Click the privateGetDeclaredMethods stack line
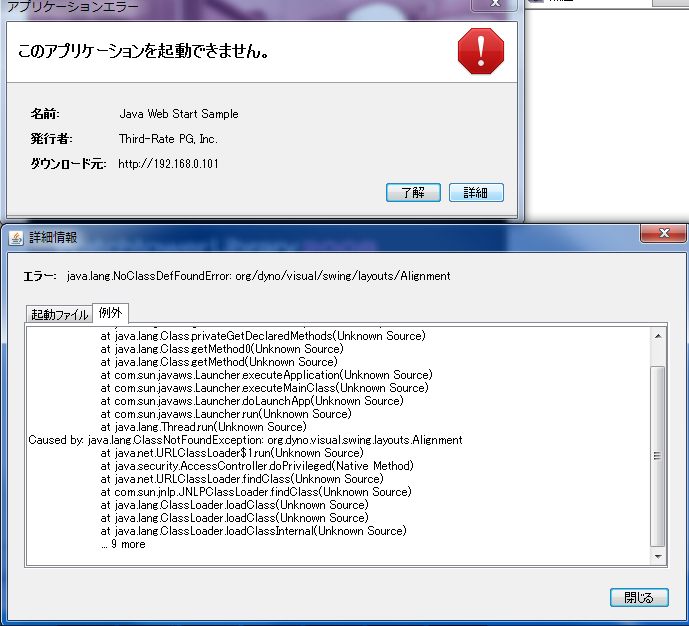The height and width of the screenshot is (626, 689). click(263, 336)
